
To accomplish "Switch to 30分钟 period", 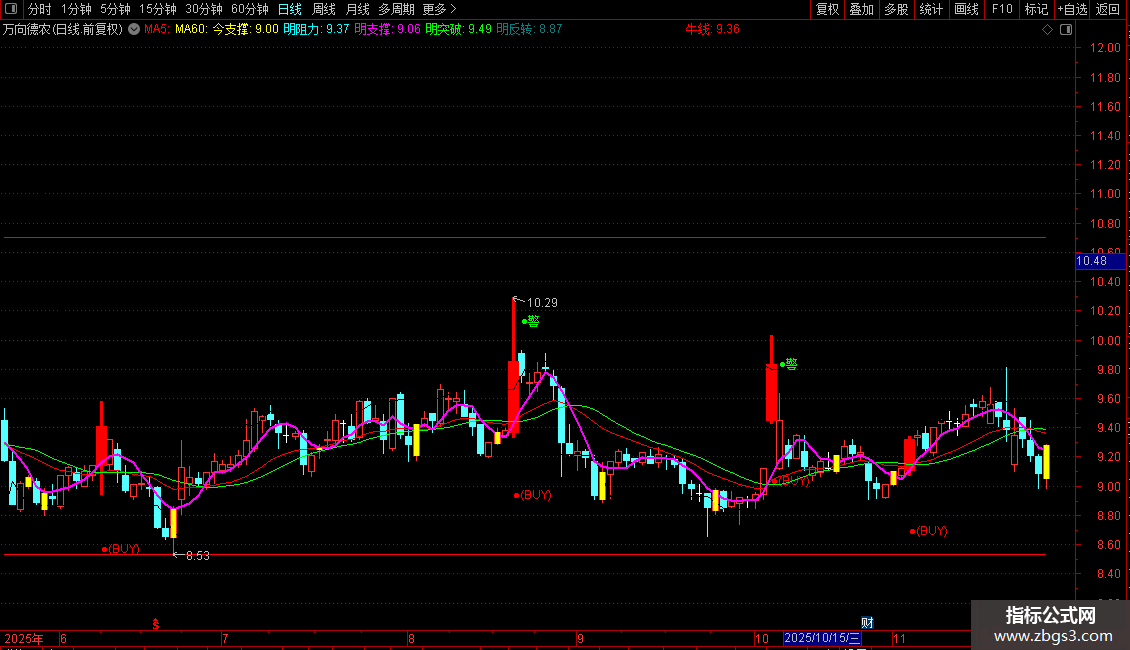I will point(204,9).
